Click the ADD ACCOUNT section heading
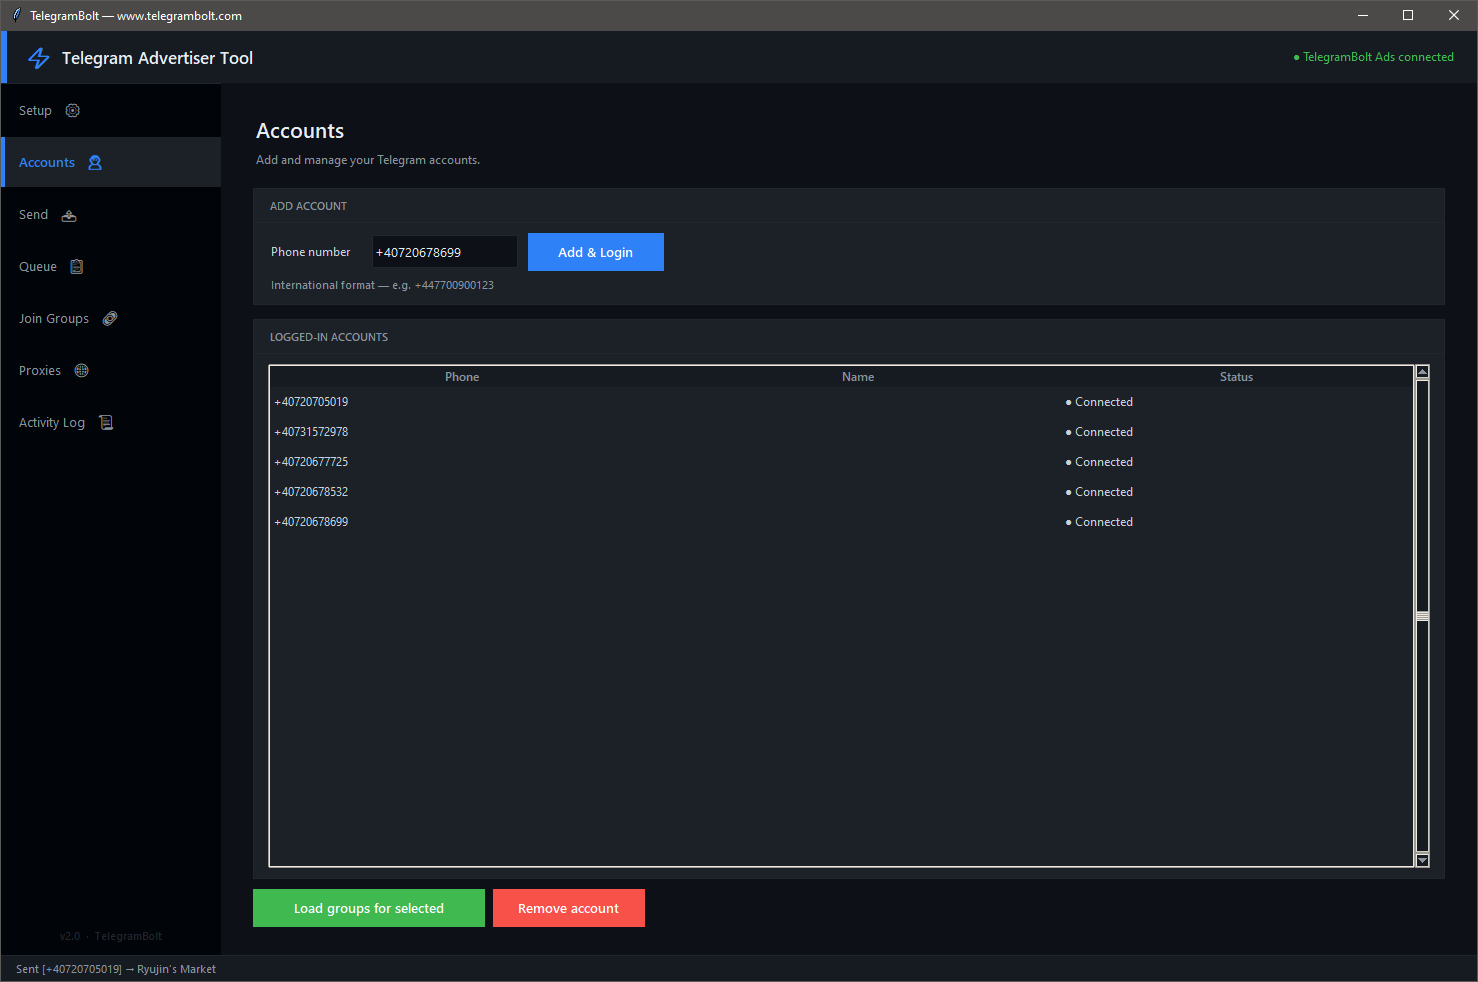 (308, 206)
